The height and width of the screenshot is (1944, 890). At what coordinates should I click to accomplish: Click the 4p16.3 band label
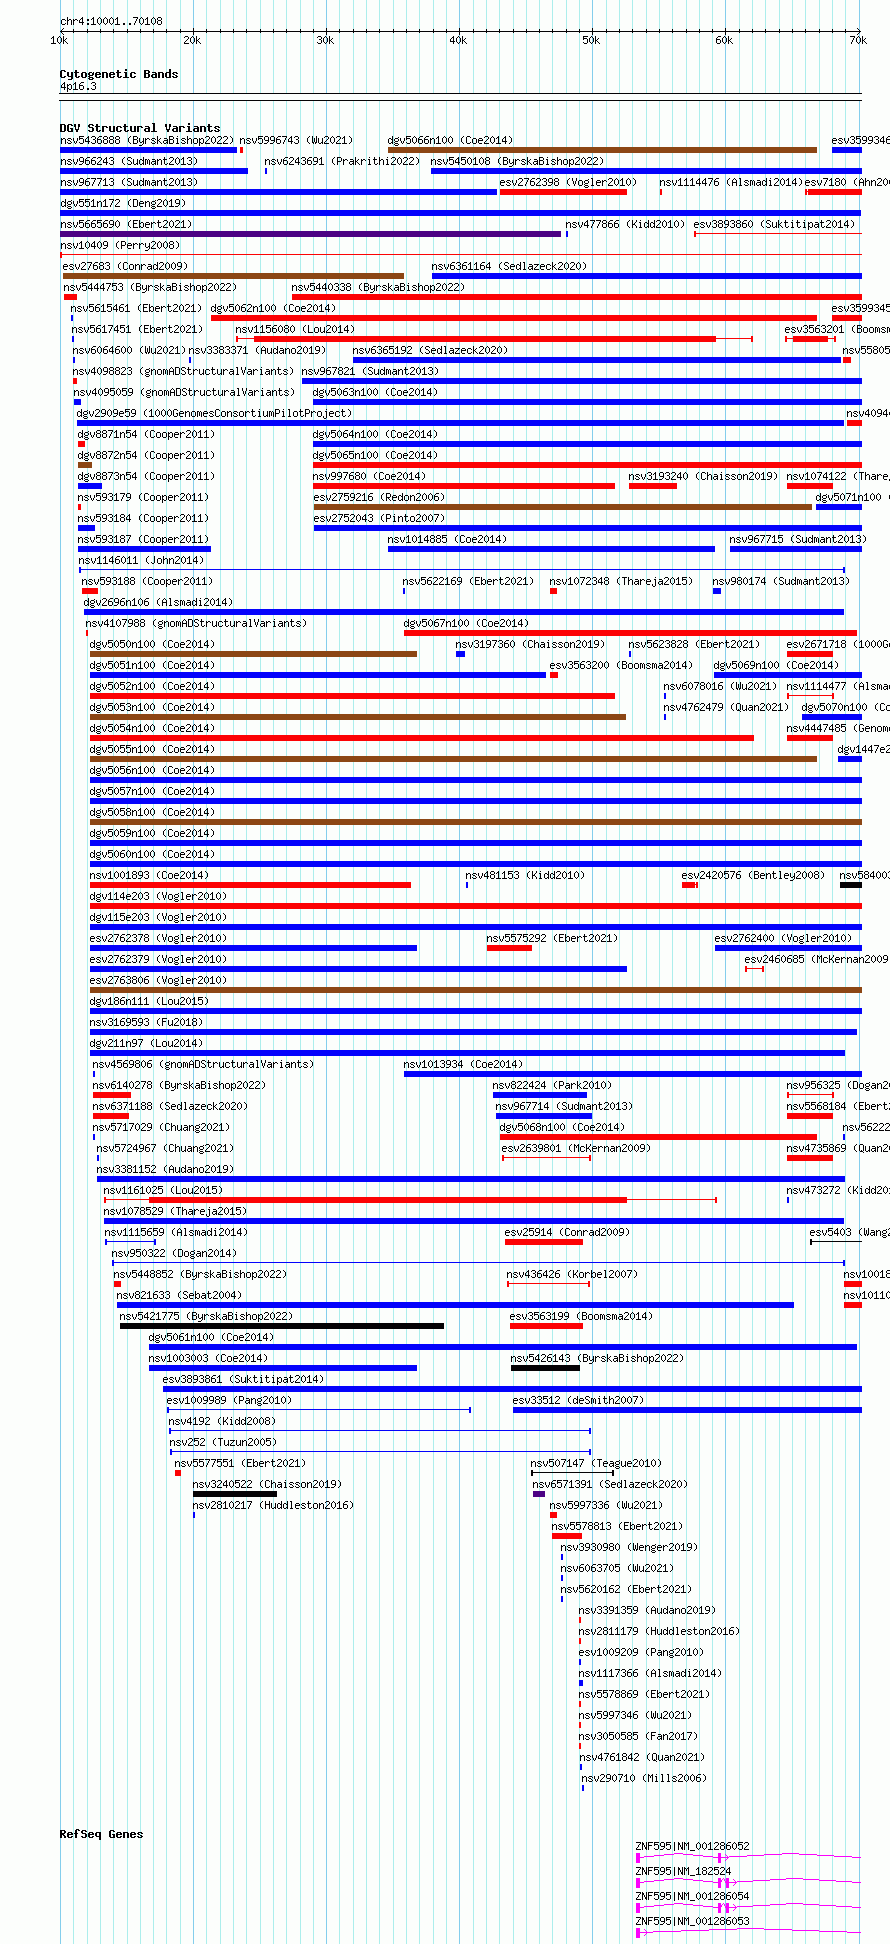coord(78,86)
